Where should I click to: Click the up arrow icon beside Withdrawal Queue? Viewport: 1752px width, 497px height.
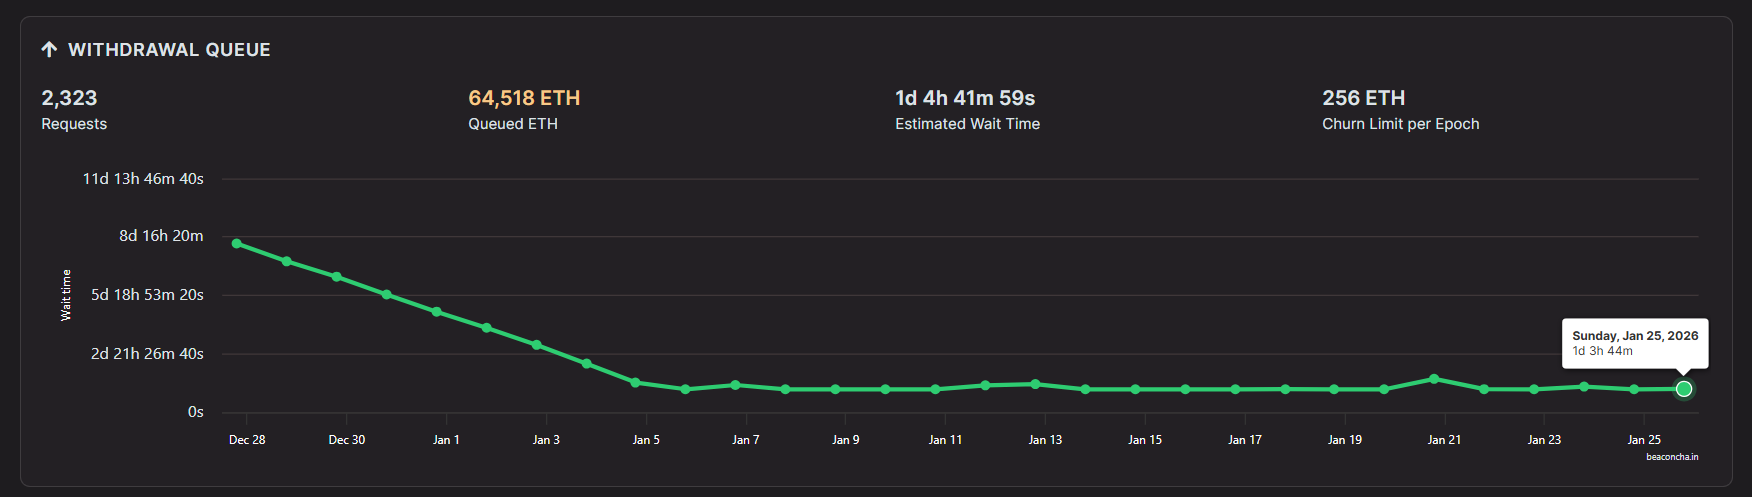point(49,49)
